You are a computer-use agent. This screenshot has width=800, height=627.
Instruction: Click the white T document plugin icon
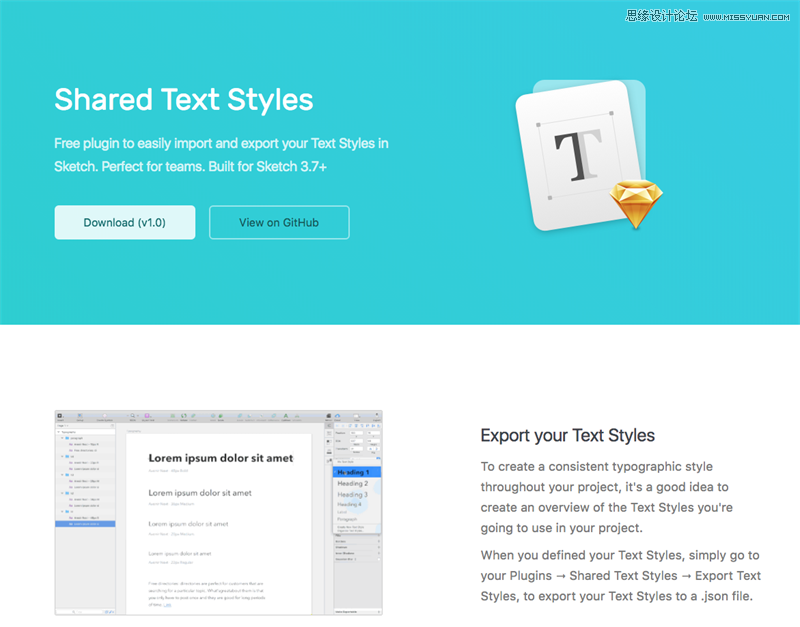point(579,156)
